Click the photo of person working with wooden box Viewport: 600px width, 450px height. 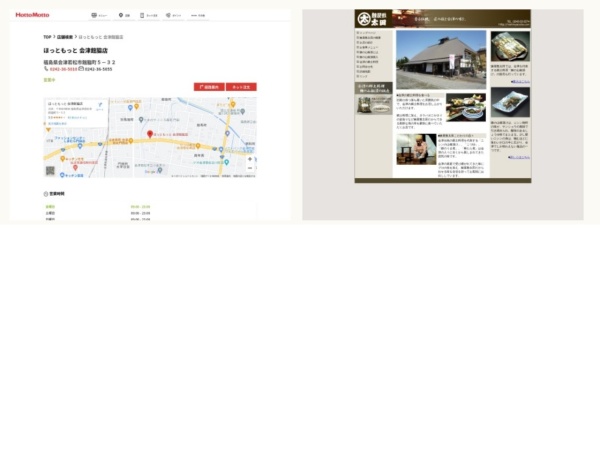coord(416,149)
